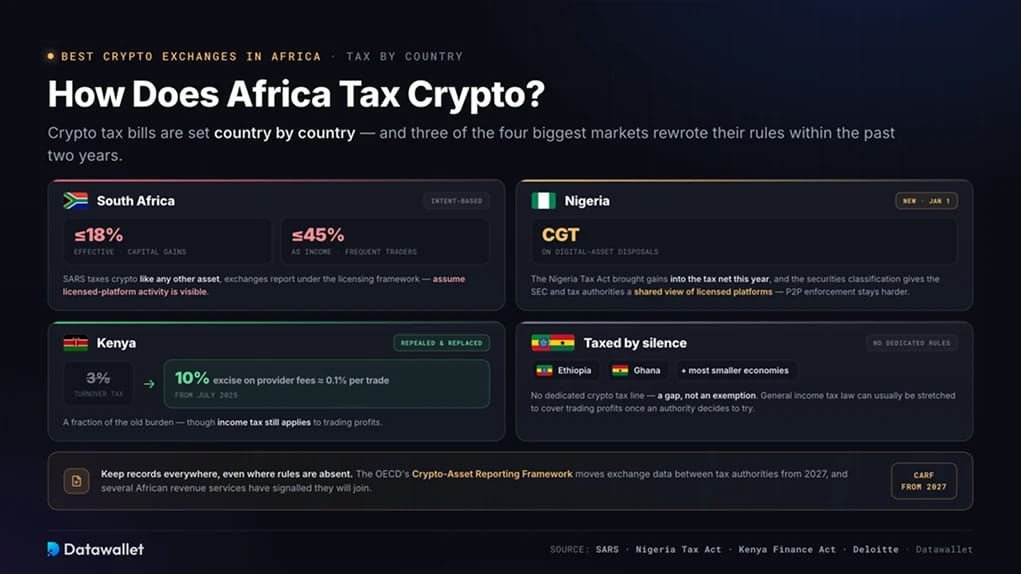1021x574 pixels.
Task: Open the Crypto-Asset Reporting Framework link
Action: coord(492,474)
